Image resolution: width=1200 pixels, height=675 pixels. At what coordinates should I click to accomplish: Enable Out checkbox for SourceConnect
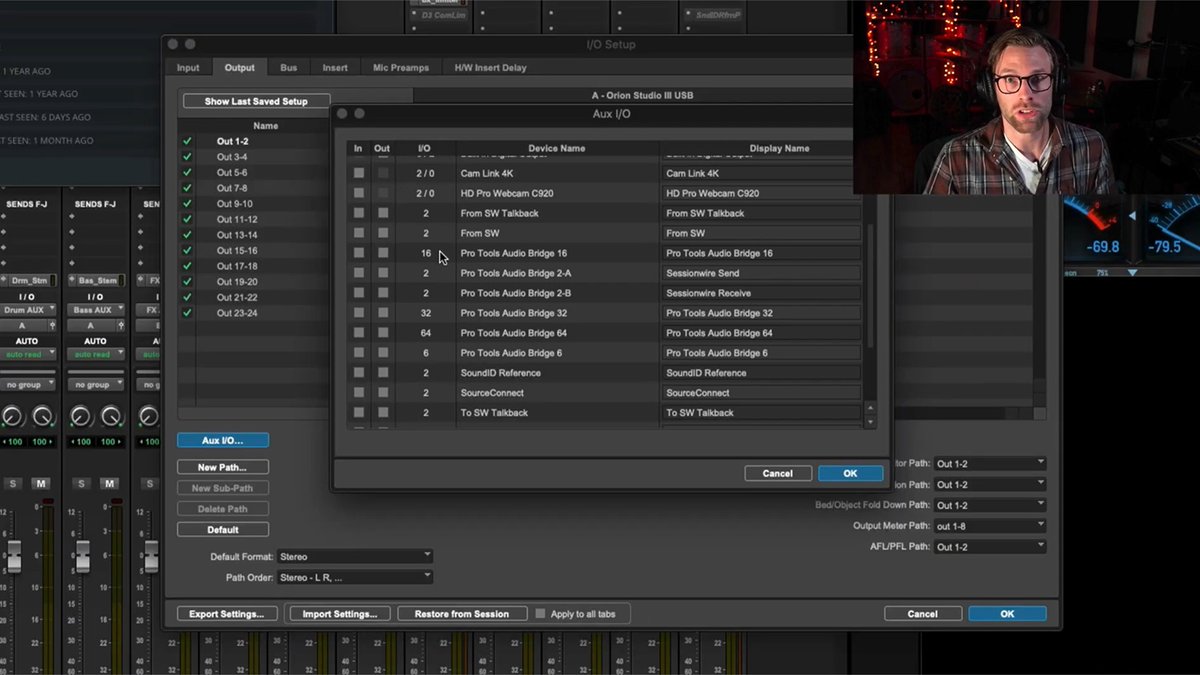pyautogui.click(x=383, y=393)
